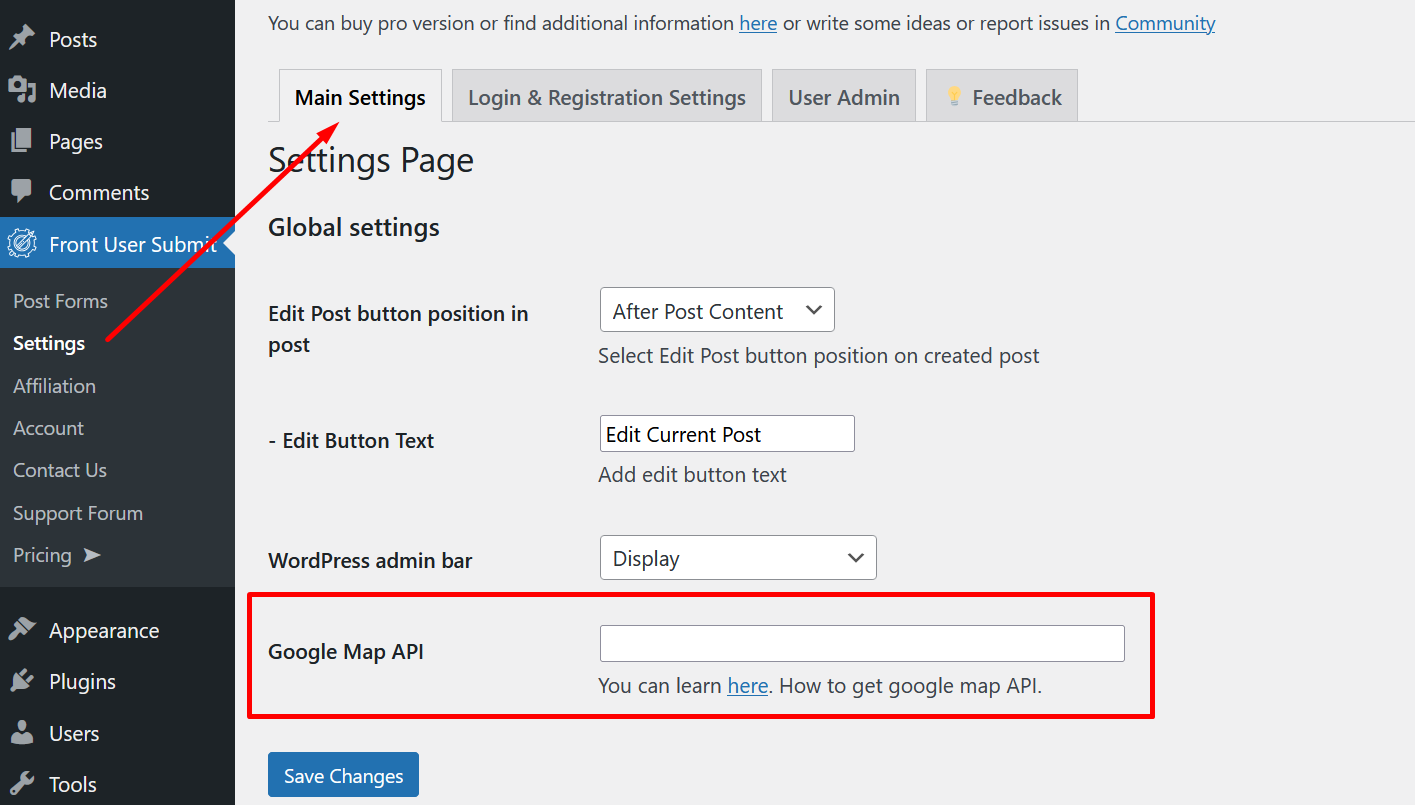Open the WordPress admin bar dropdown
This screenshot has width=1415, height=805.
tap(737, 557)
